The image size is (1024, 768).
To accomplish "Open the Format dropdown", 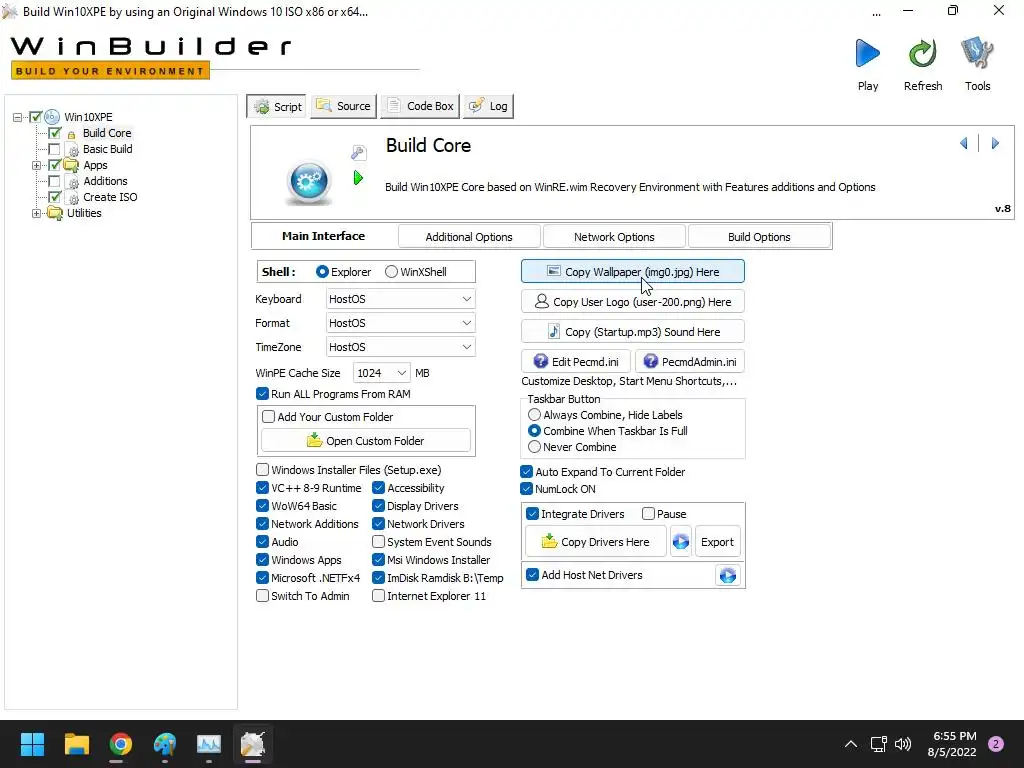I will tap(400, 323).
